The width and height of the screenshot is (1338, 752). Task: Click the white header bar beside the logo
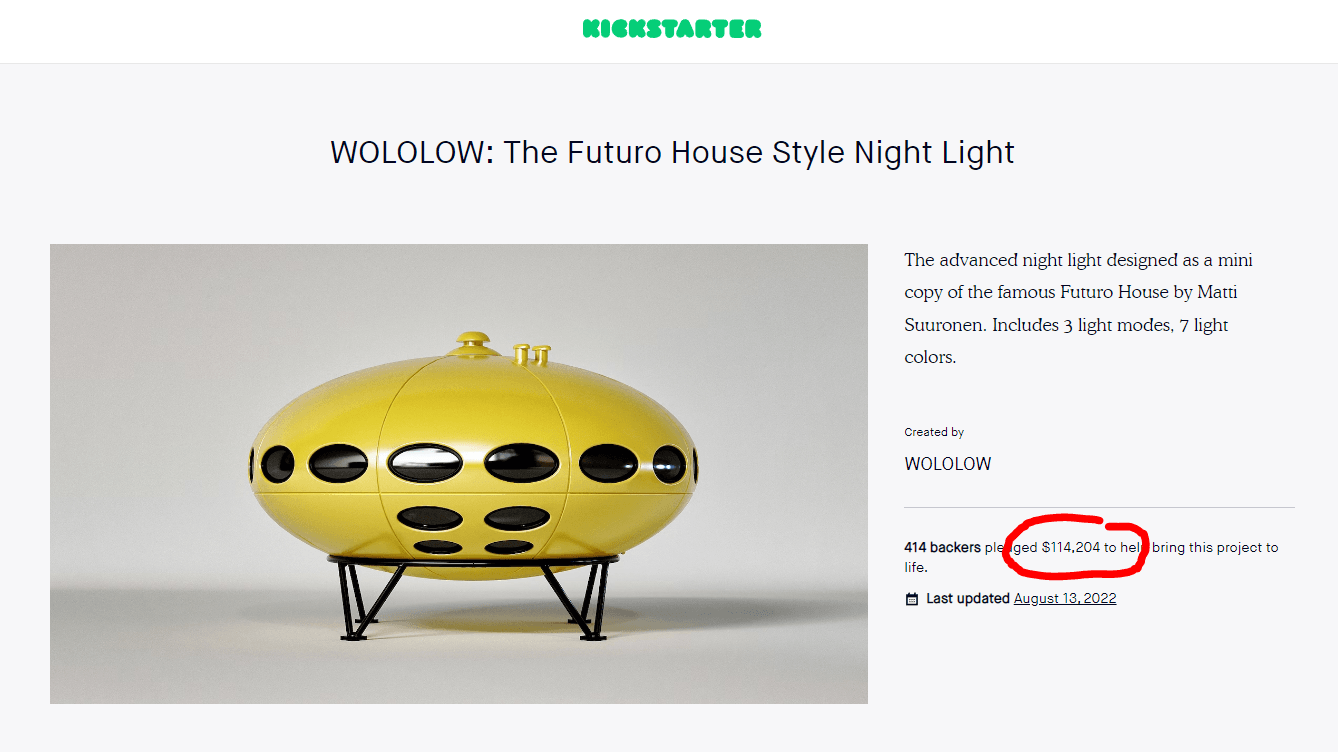[x=300, y=30]
